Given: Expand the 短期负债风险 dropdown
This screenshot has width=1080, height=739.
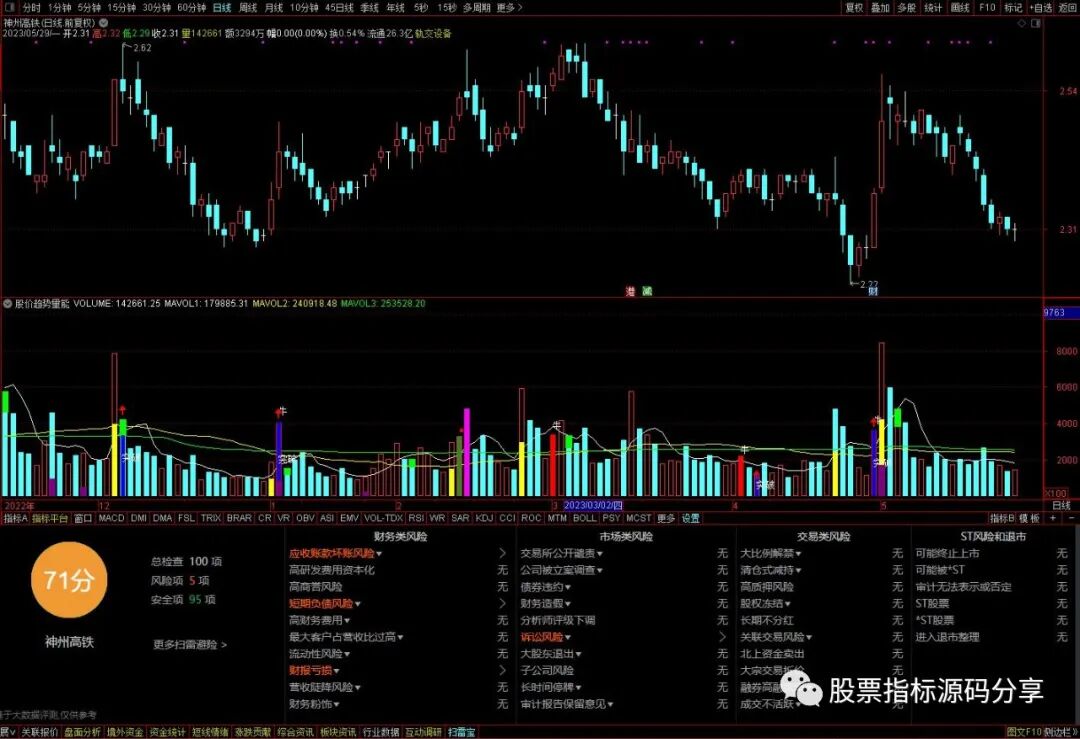Looking at the screenshot, I should pos(357,604).
